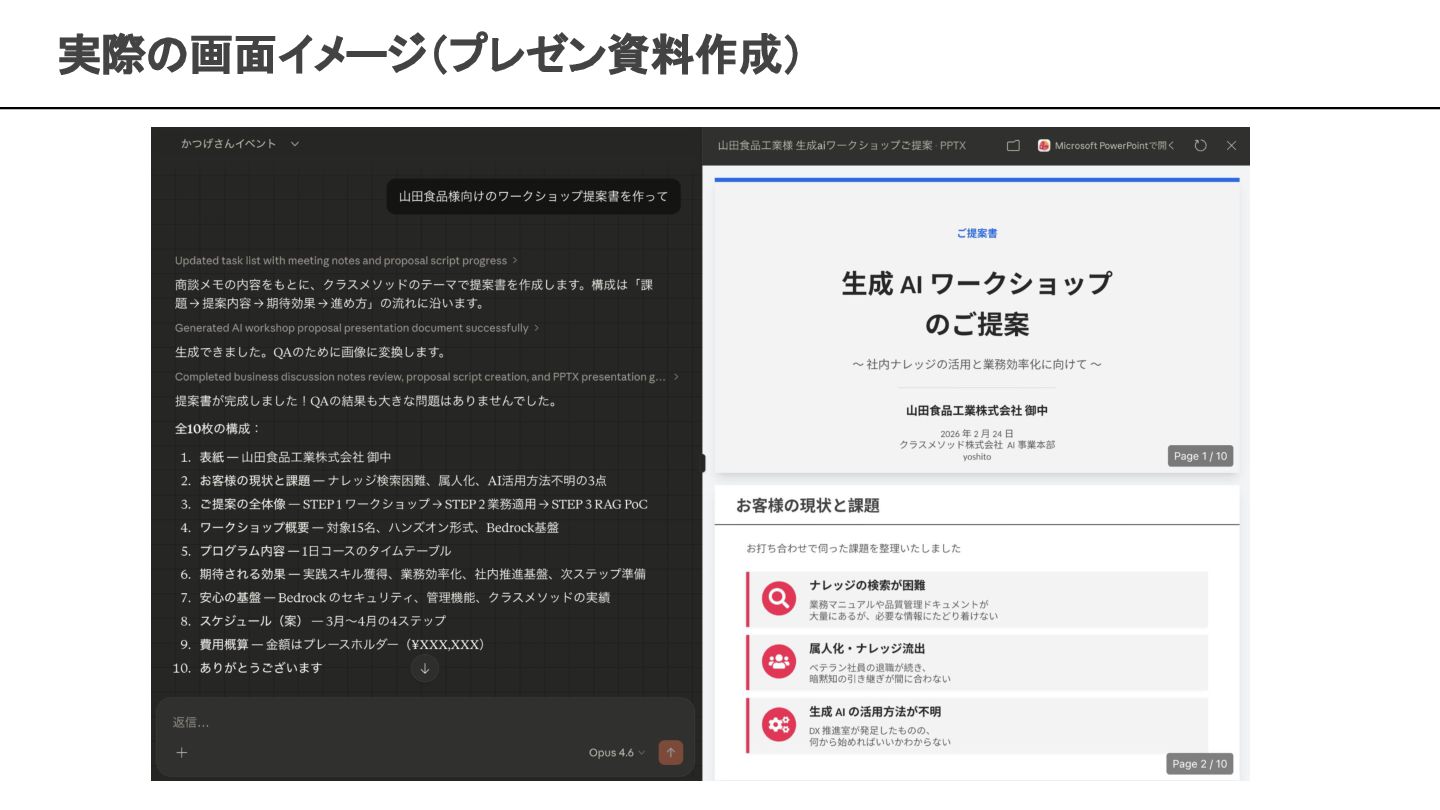Click the Microsoft PowerPointで開く button

point(1107,146)
